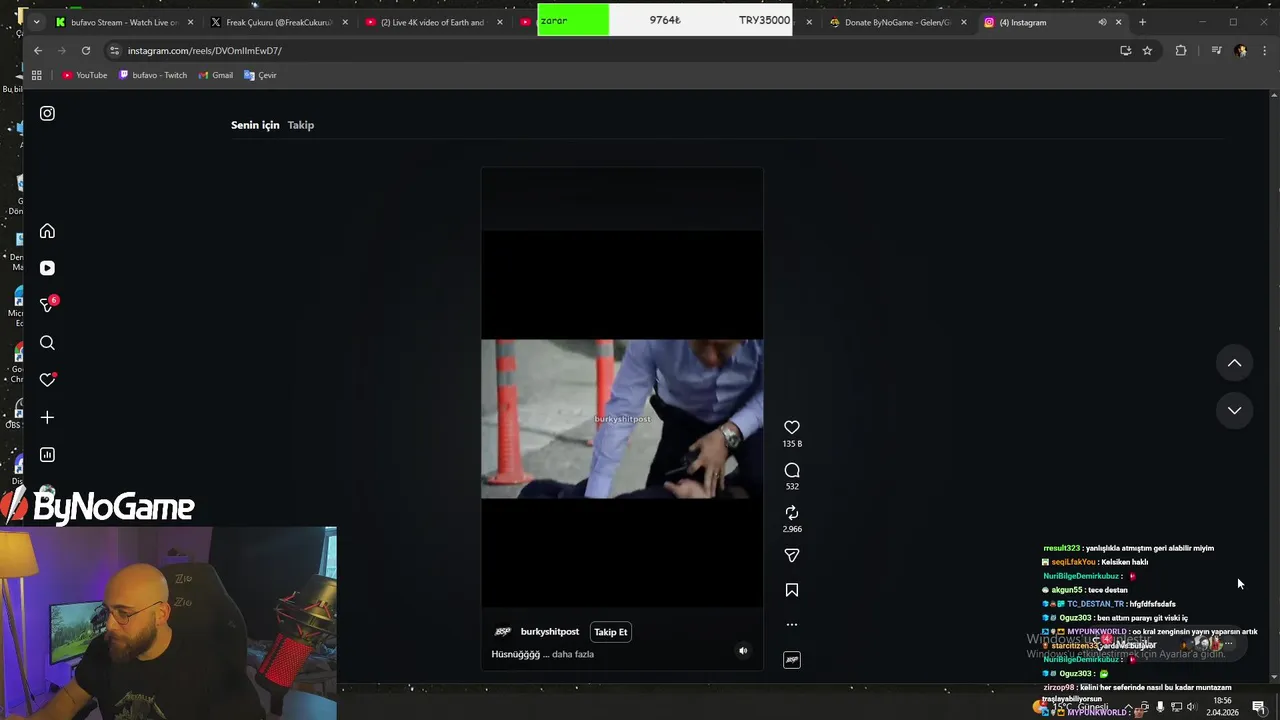
Task: Open weather widget 15°C Güneşli
Action: coord(1072,708)
